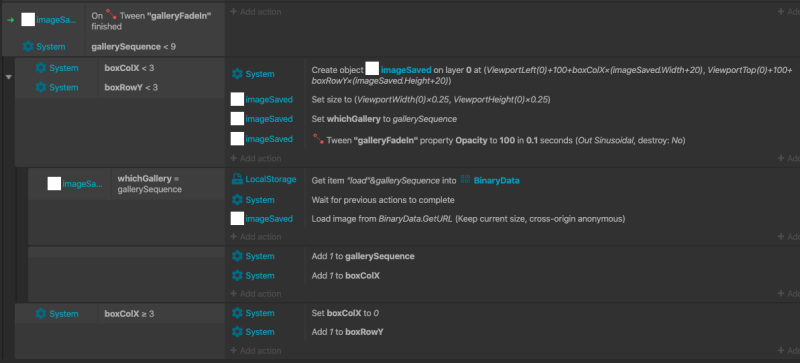
Task: Click Add action under Add 1 to boxRowY
Action: [256, 351]
